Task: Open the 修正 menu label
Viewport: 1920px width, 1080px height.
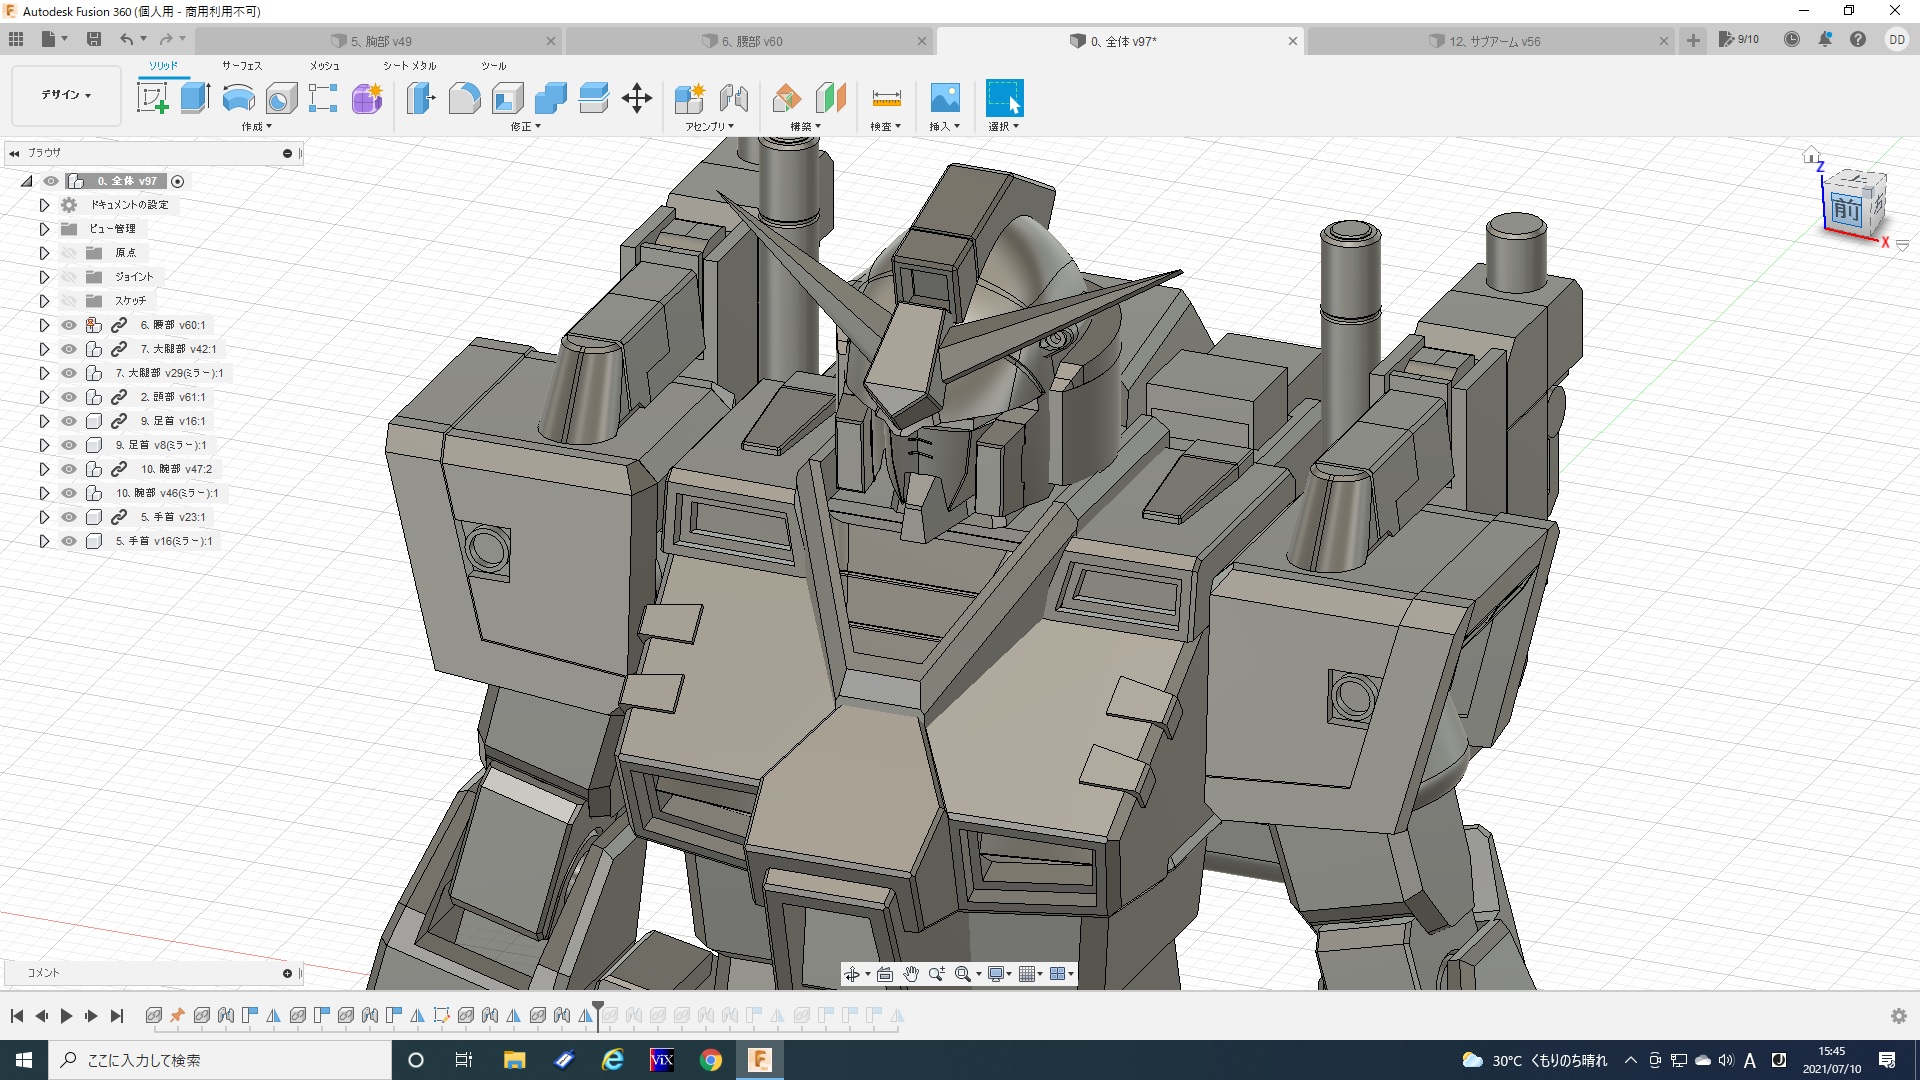Action: click(x=525, y=127)
